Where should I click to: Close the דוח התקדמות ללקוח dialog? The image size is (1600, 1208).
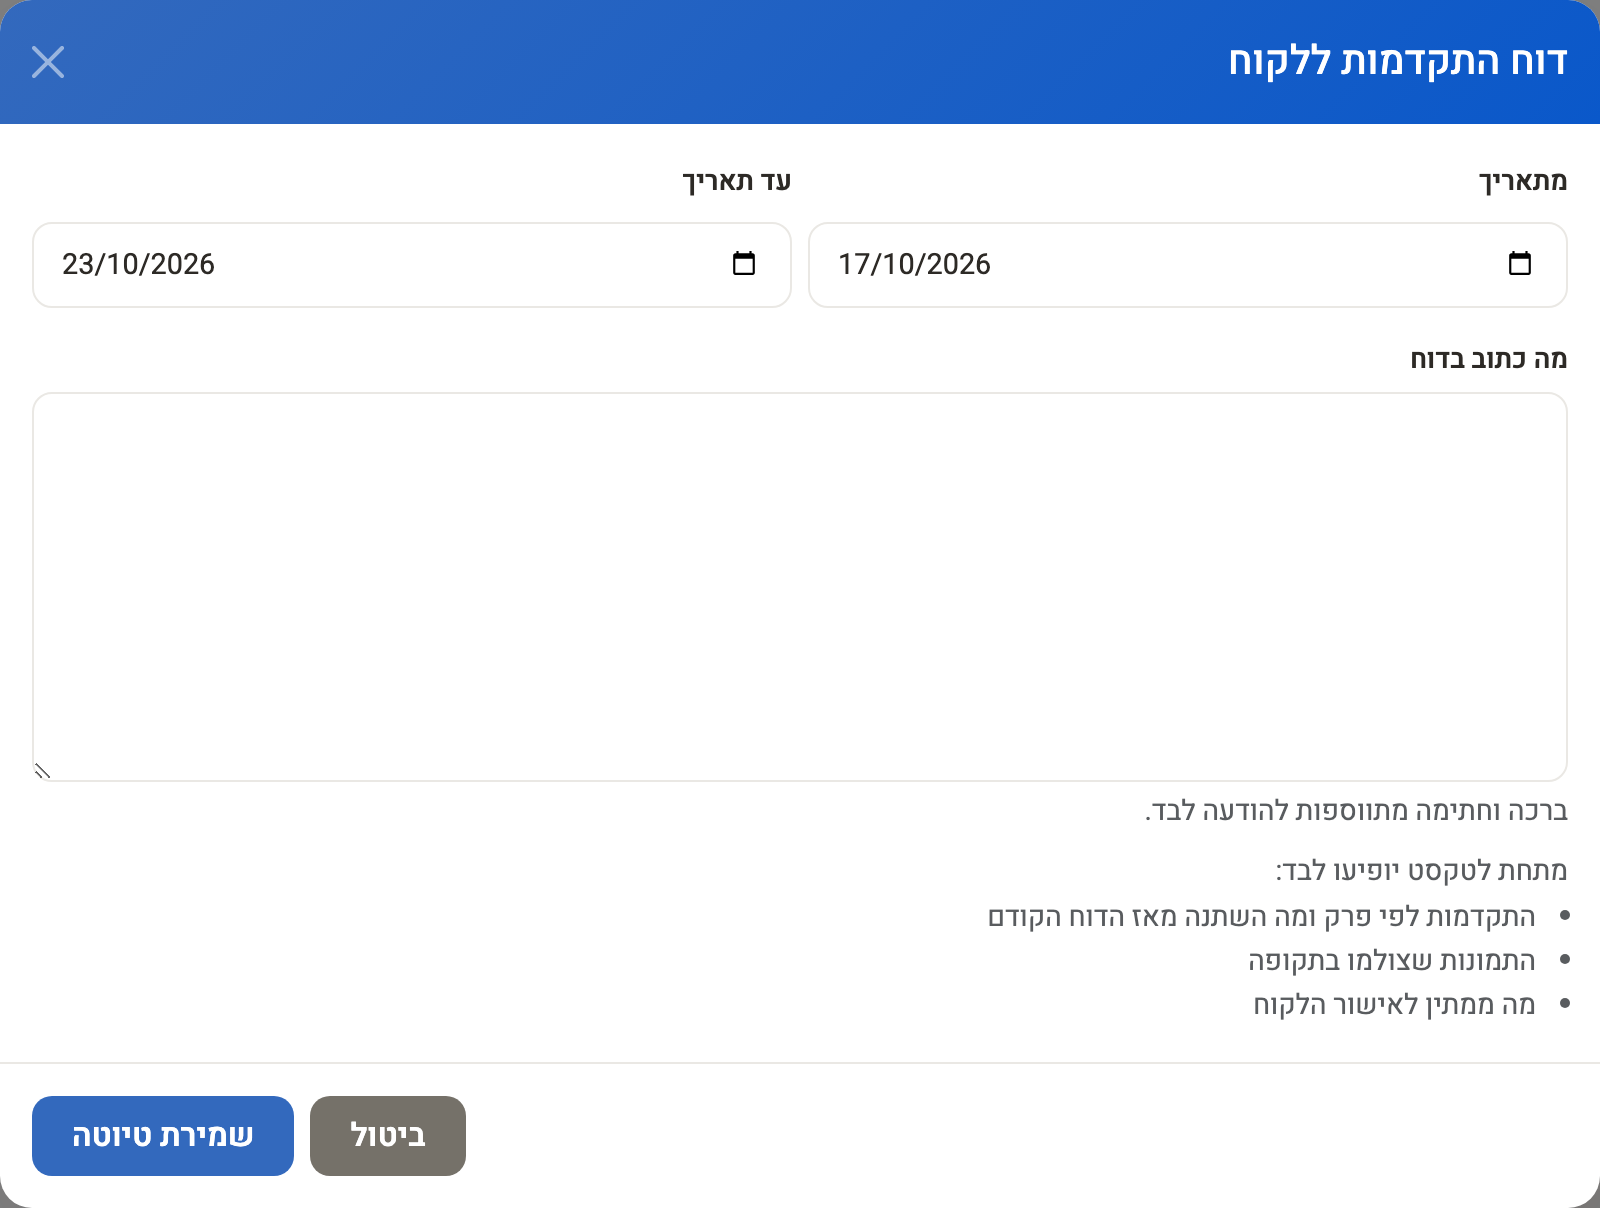(x=48, y=62)
